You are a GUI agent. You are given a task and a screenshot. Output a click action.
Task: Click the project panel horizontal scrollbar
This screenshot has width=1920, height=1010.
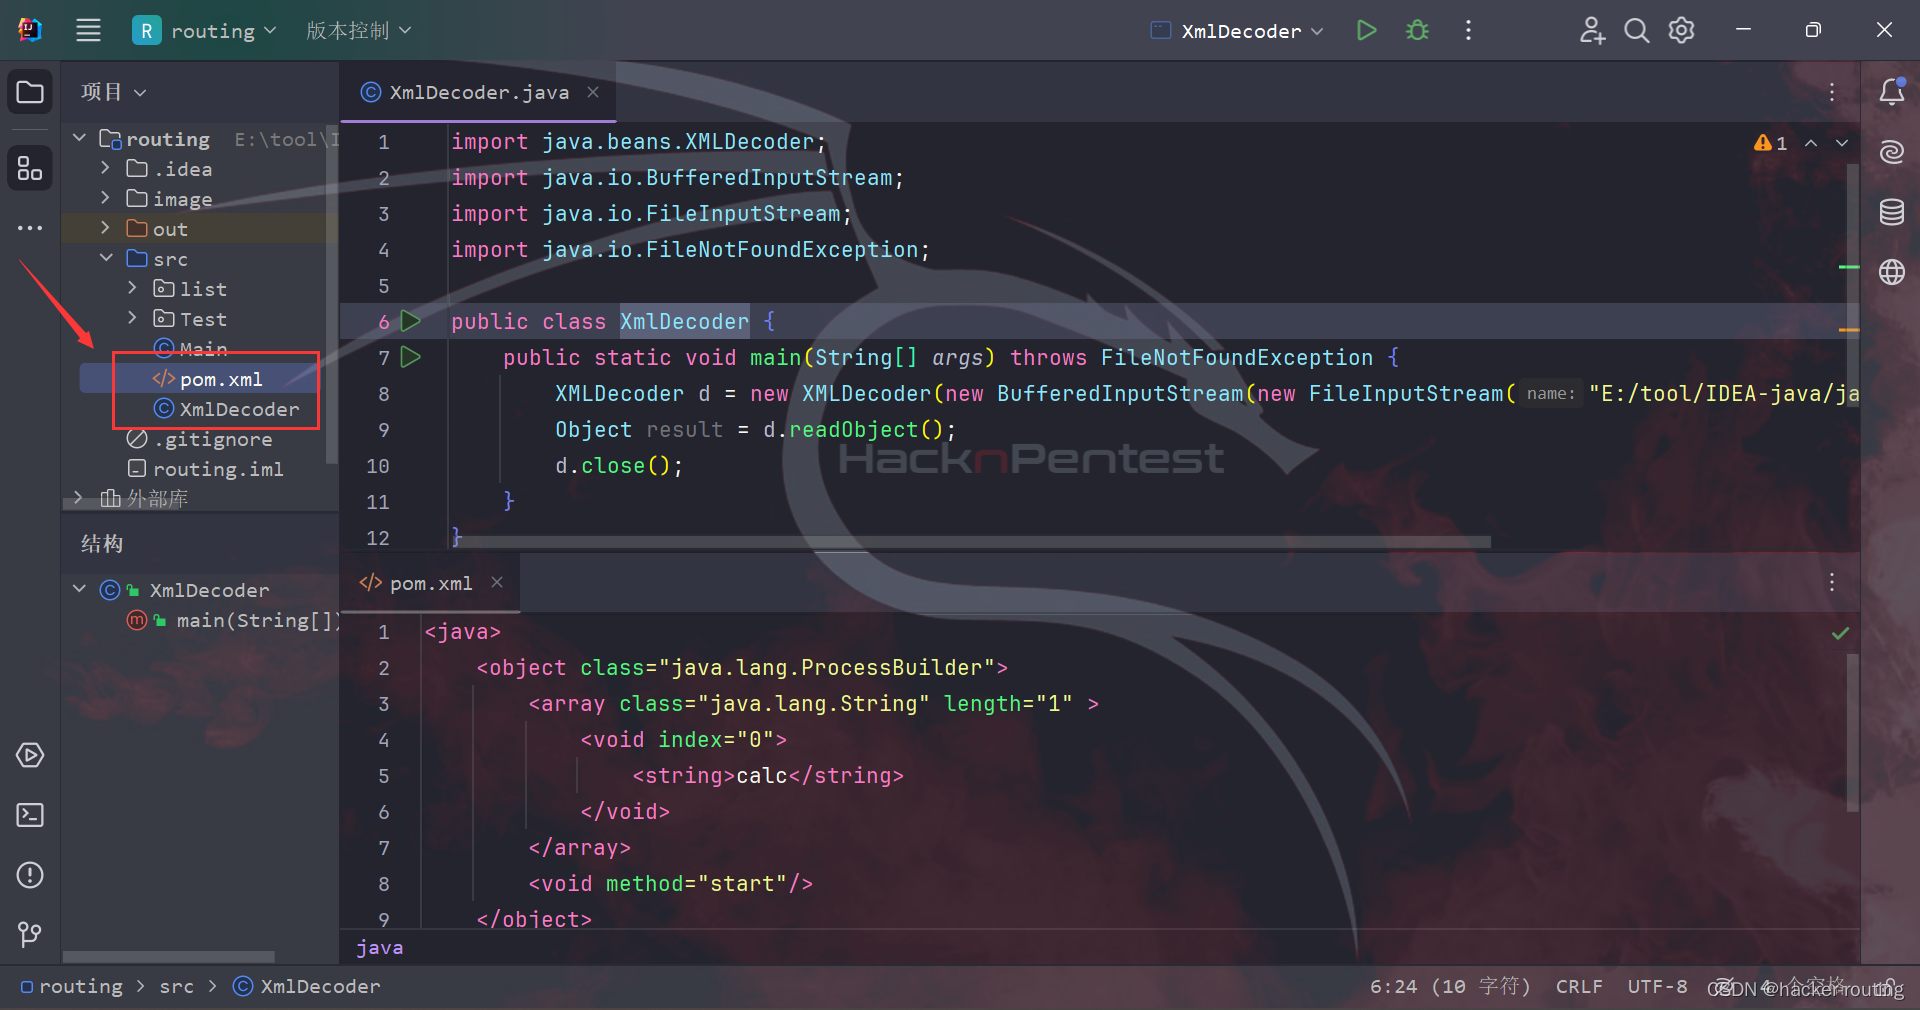(x=168, y=957)
